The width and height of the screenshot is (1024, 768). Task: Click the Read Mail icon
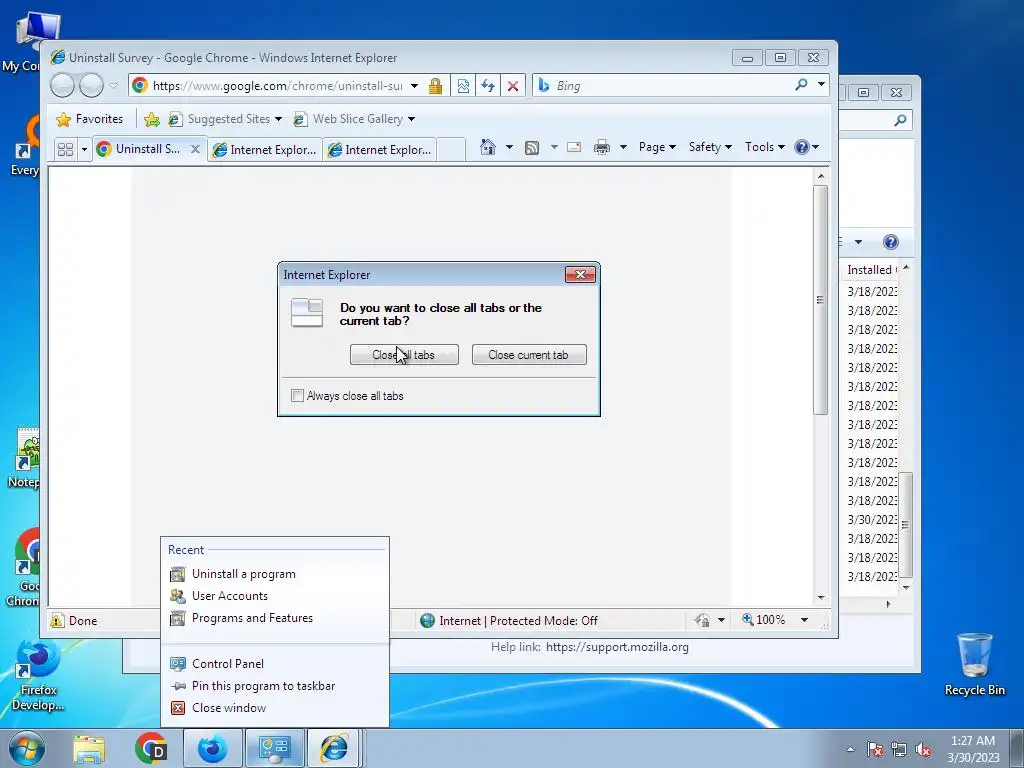tap(574, 147)
